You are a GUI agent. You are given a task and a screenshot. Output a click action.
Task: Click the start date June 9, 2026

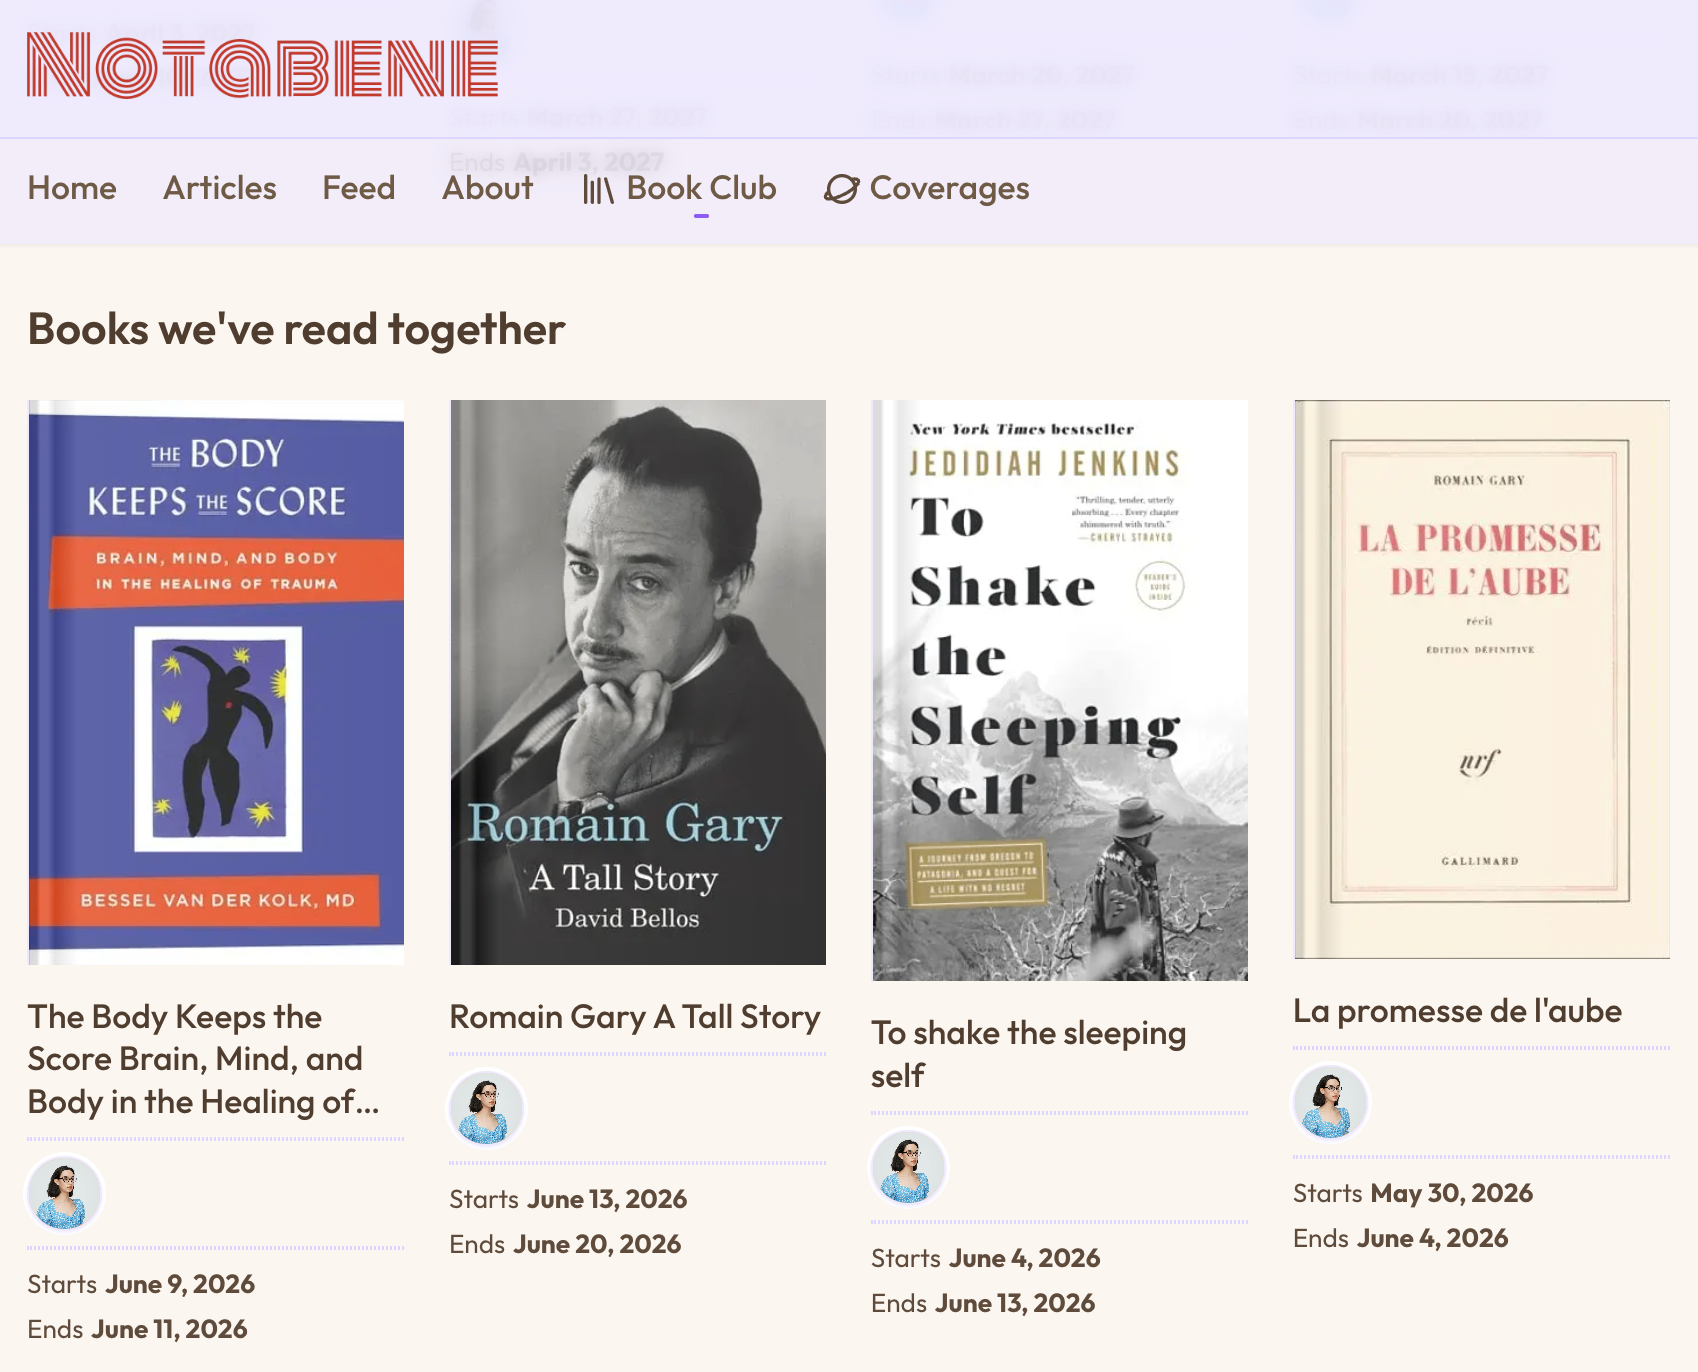tap(181, 1284)
